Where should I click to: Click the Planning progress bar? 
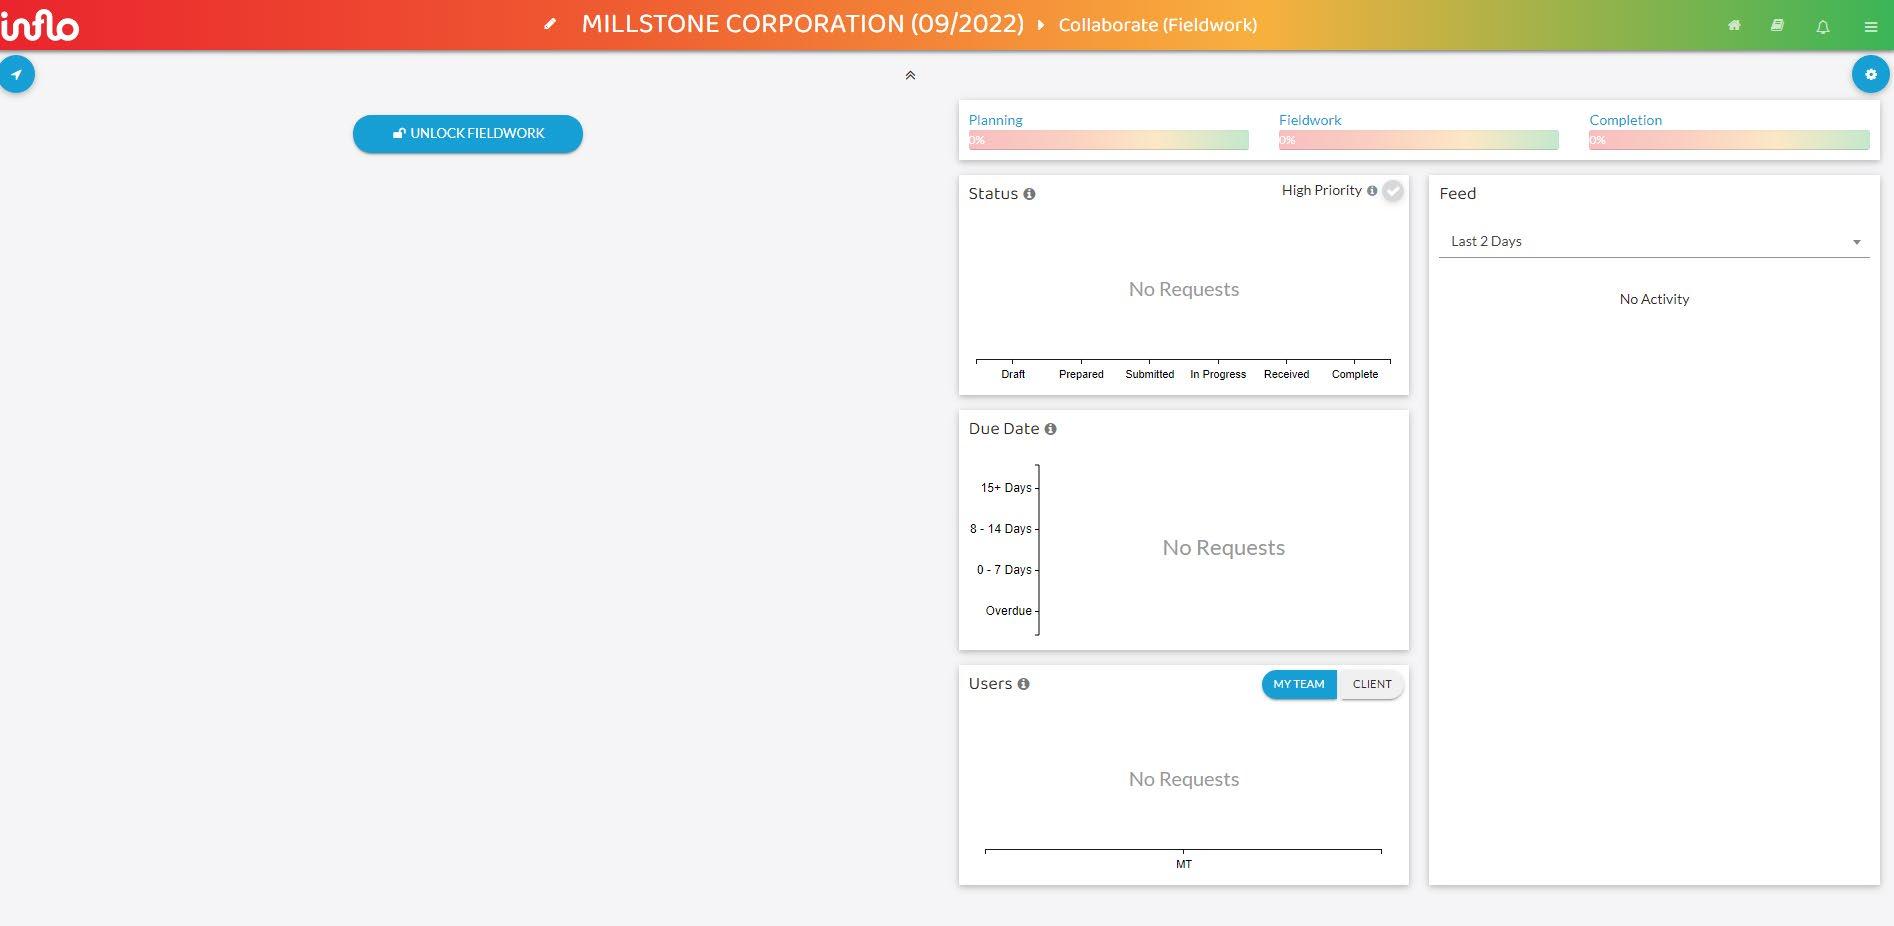[1108, 140]
